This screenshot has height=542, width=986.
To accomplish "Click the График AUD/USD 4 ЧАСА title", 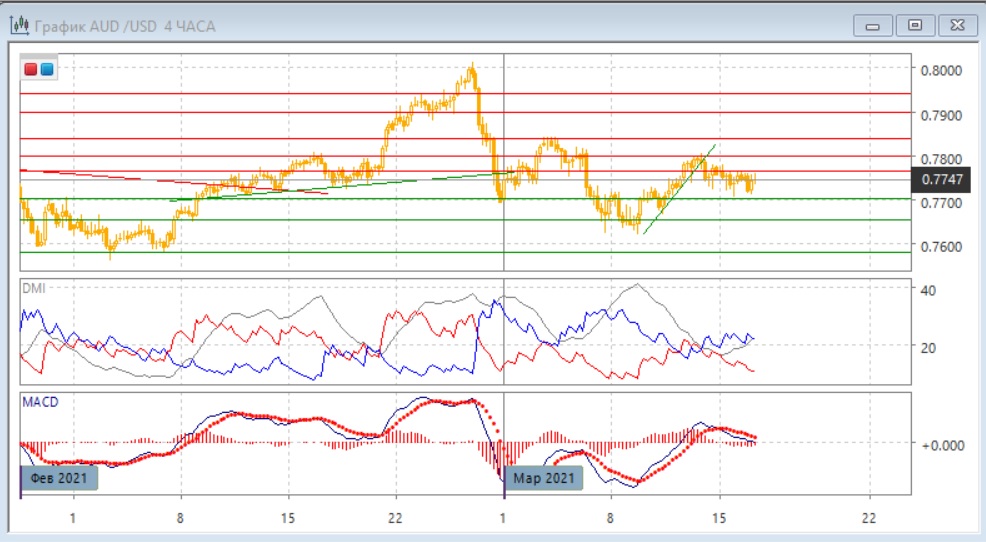I will 125,26.
